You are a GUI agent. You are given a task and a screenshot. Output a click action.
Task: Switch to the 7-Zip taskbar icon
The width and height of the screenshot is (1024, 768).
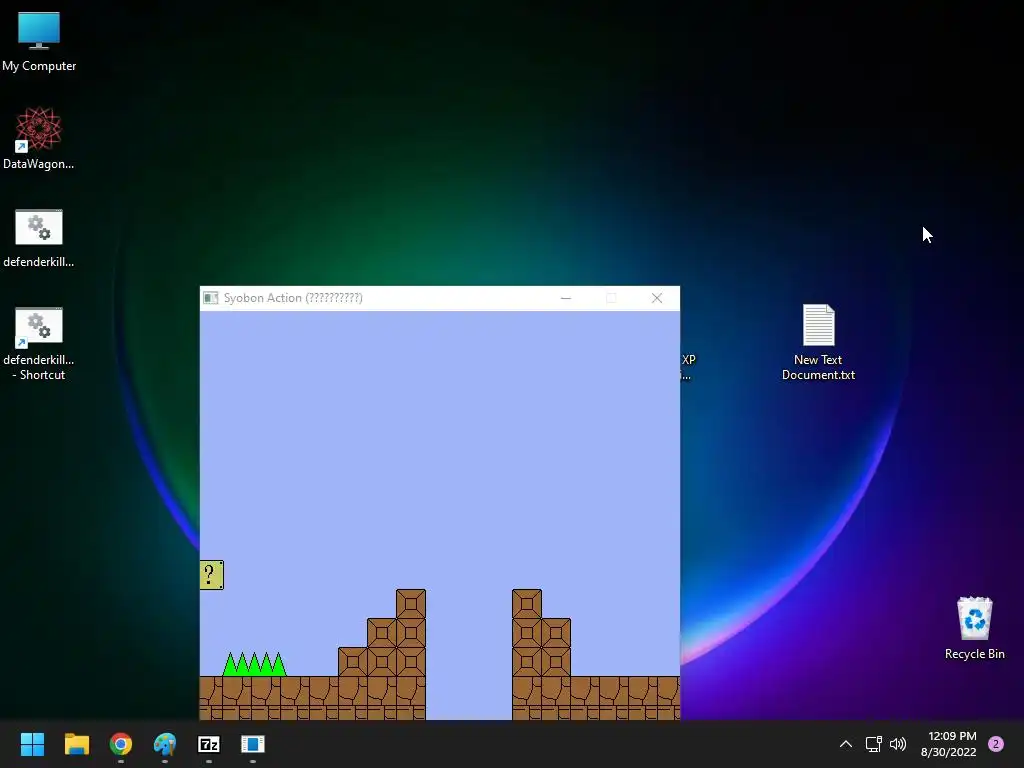[209, 744]
